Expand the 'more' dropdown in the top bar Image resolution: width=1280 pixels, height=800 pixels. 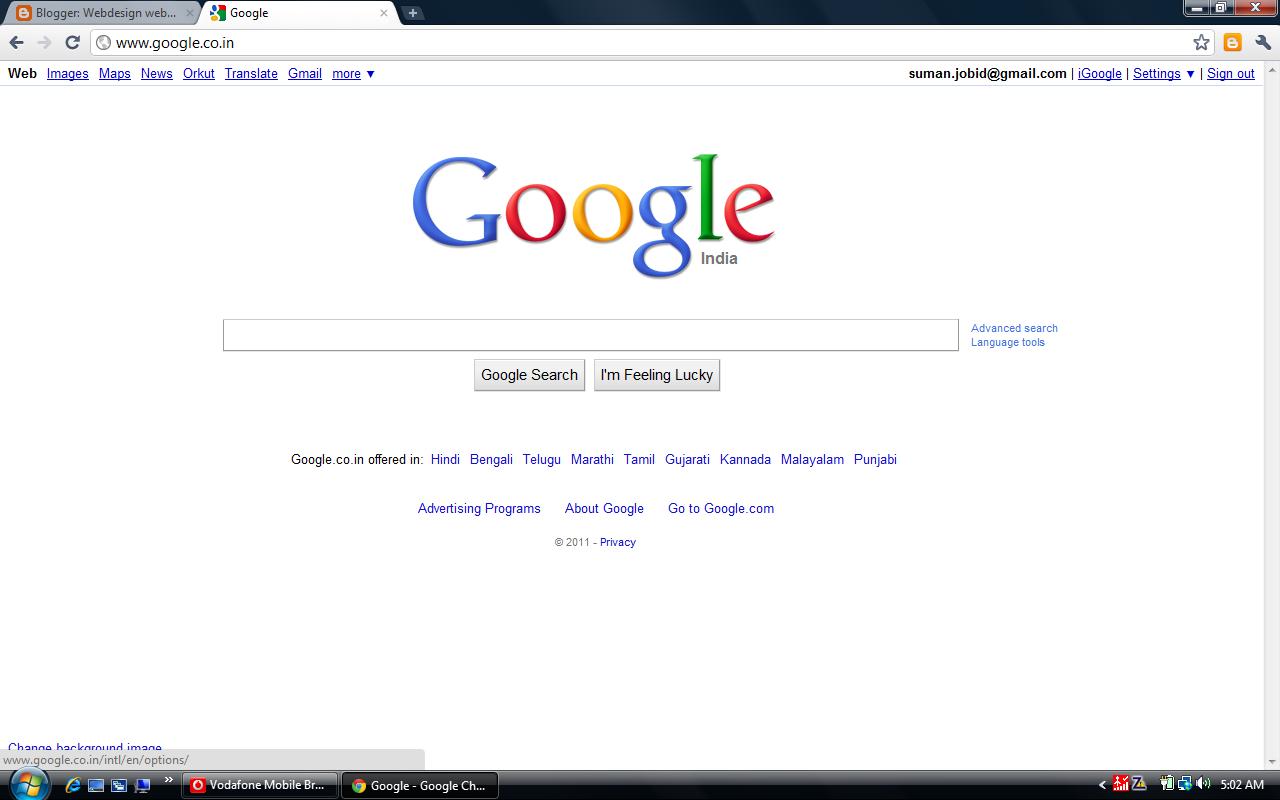pyautogui.click(x=353, y=73)
